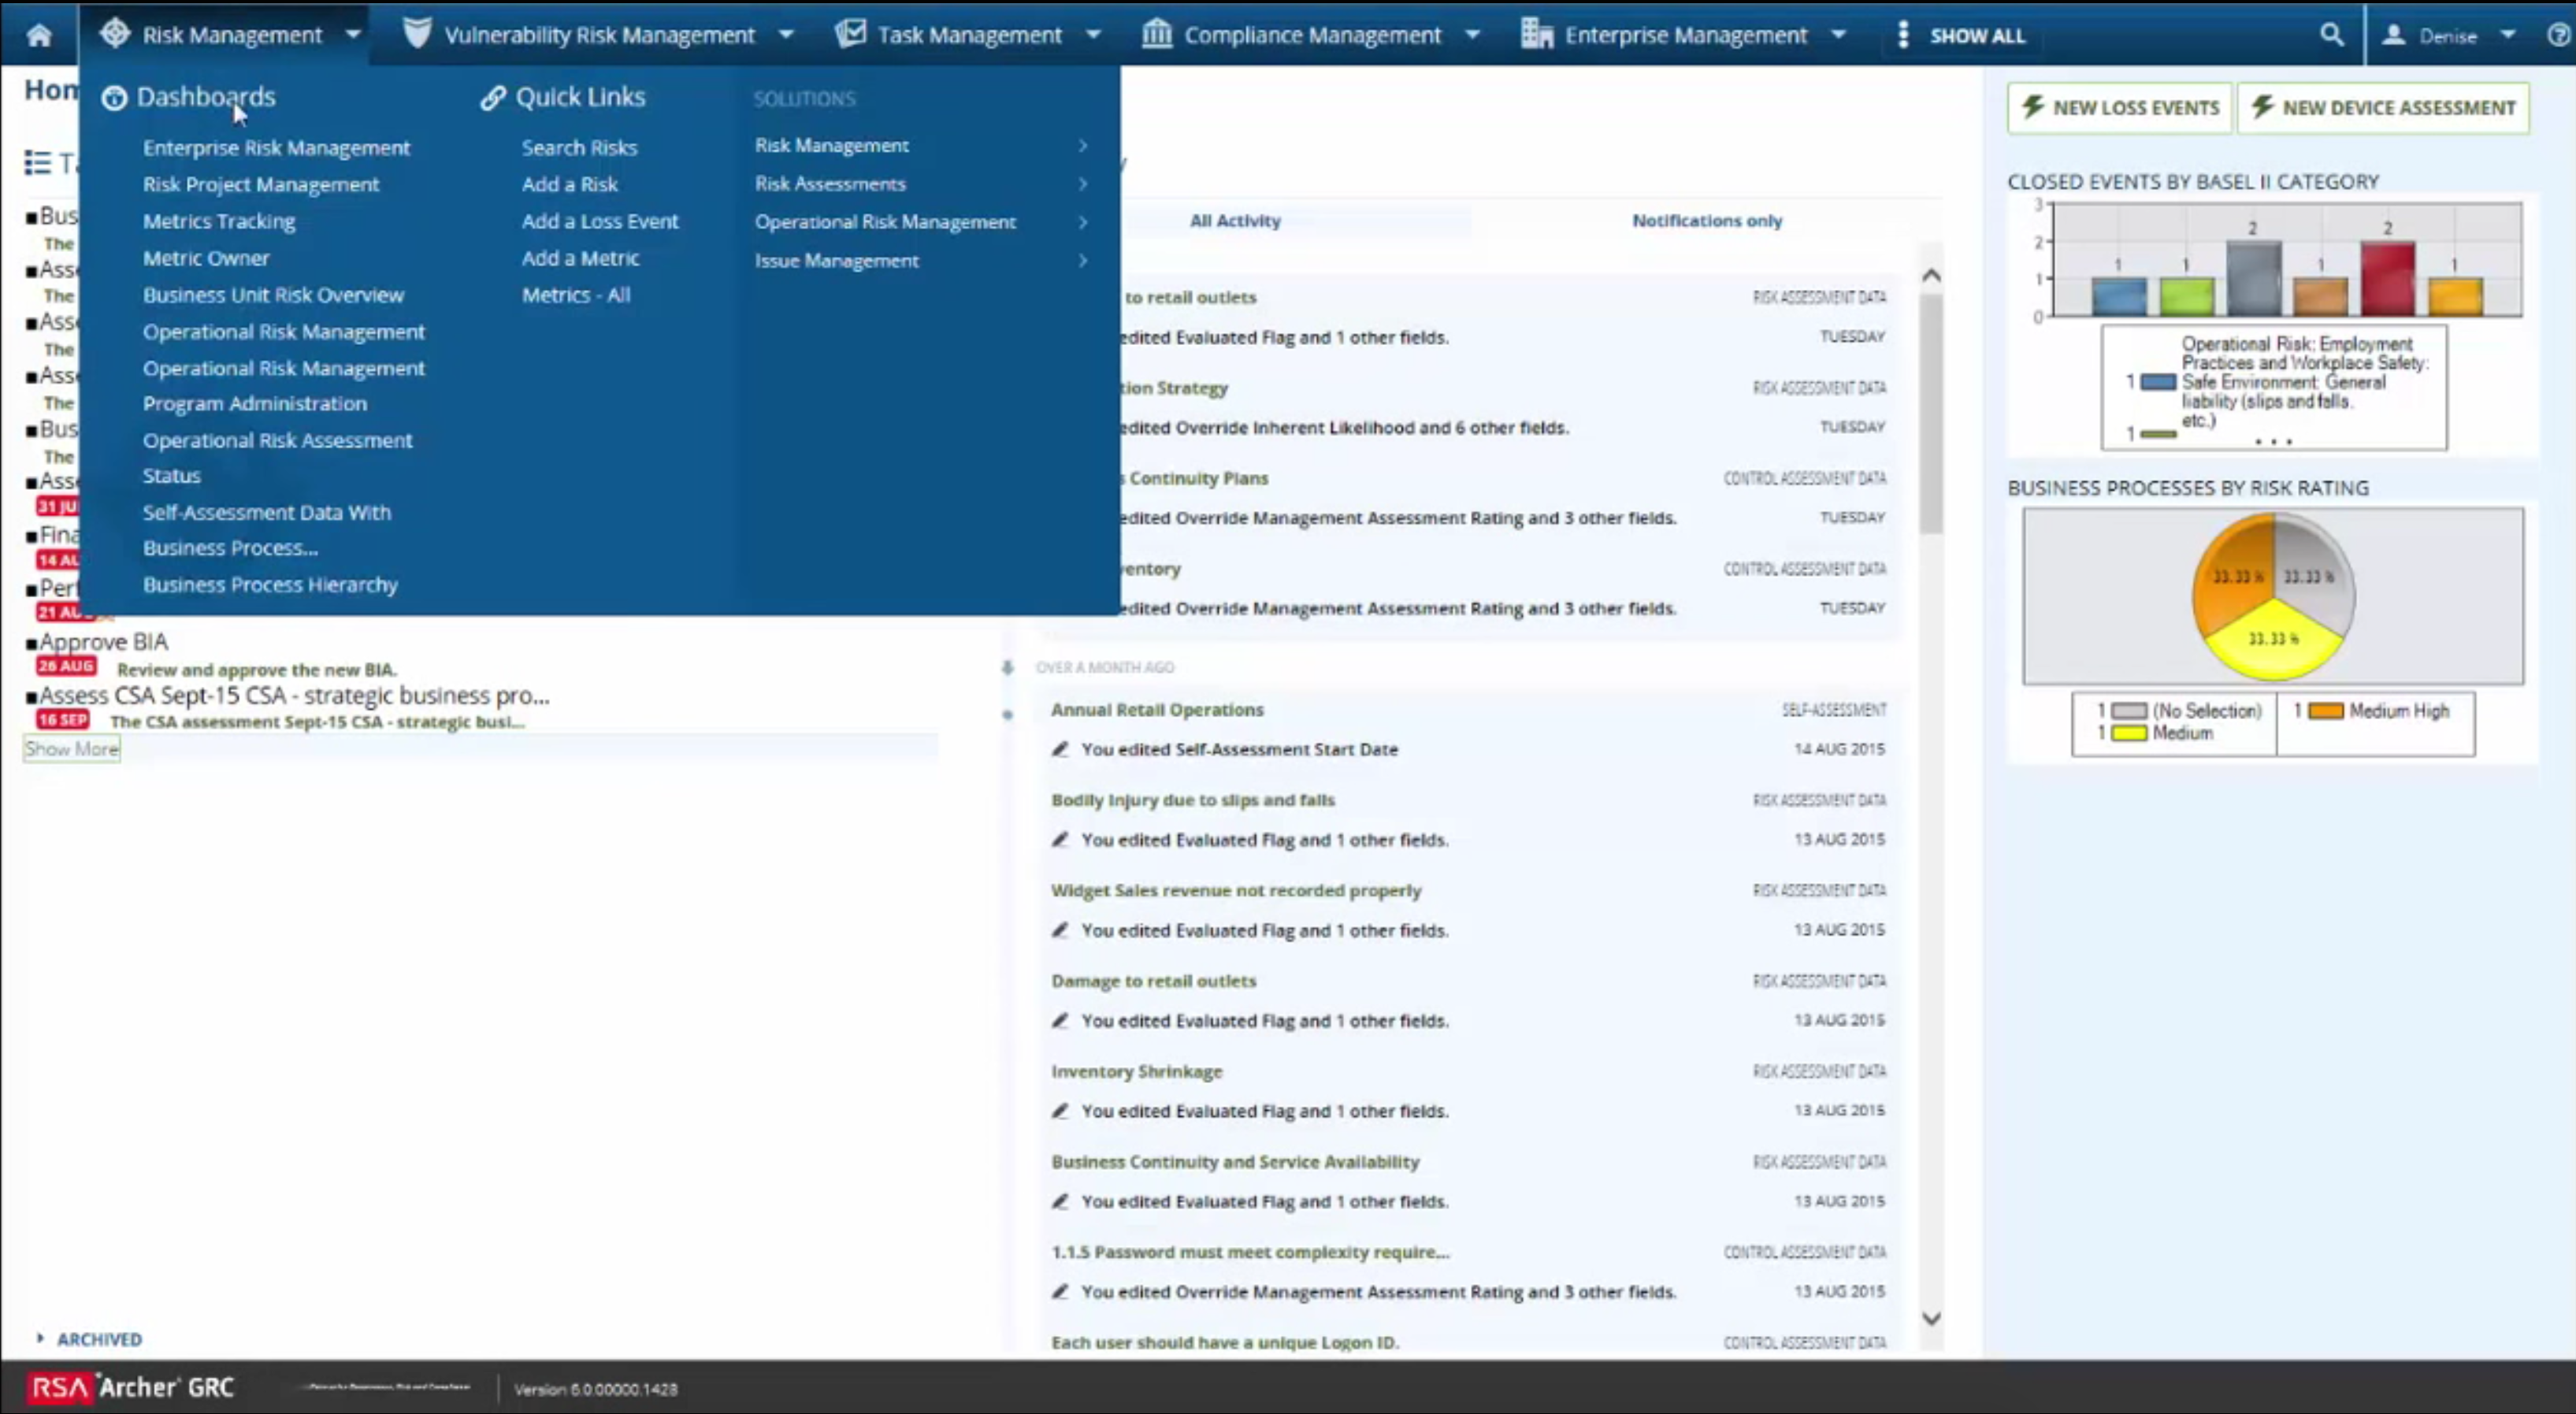Expand the Issue Management submenu chevron

[1083, 261]
